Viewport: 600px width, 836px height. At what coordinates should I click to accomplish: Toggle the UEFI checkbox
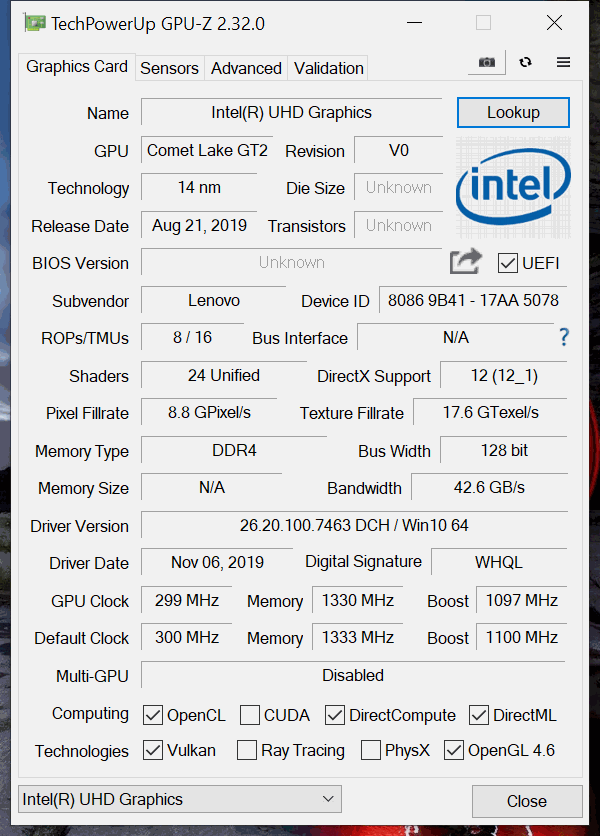[x=507, y=263]
